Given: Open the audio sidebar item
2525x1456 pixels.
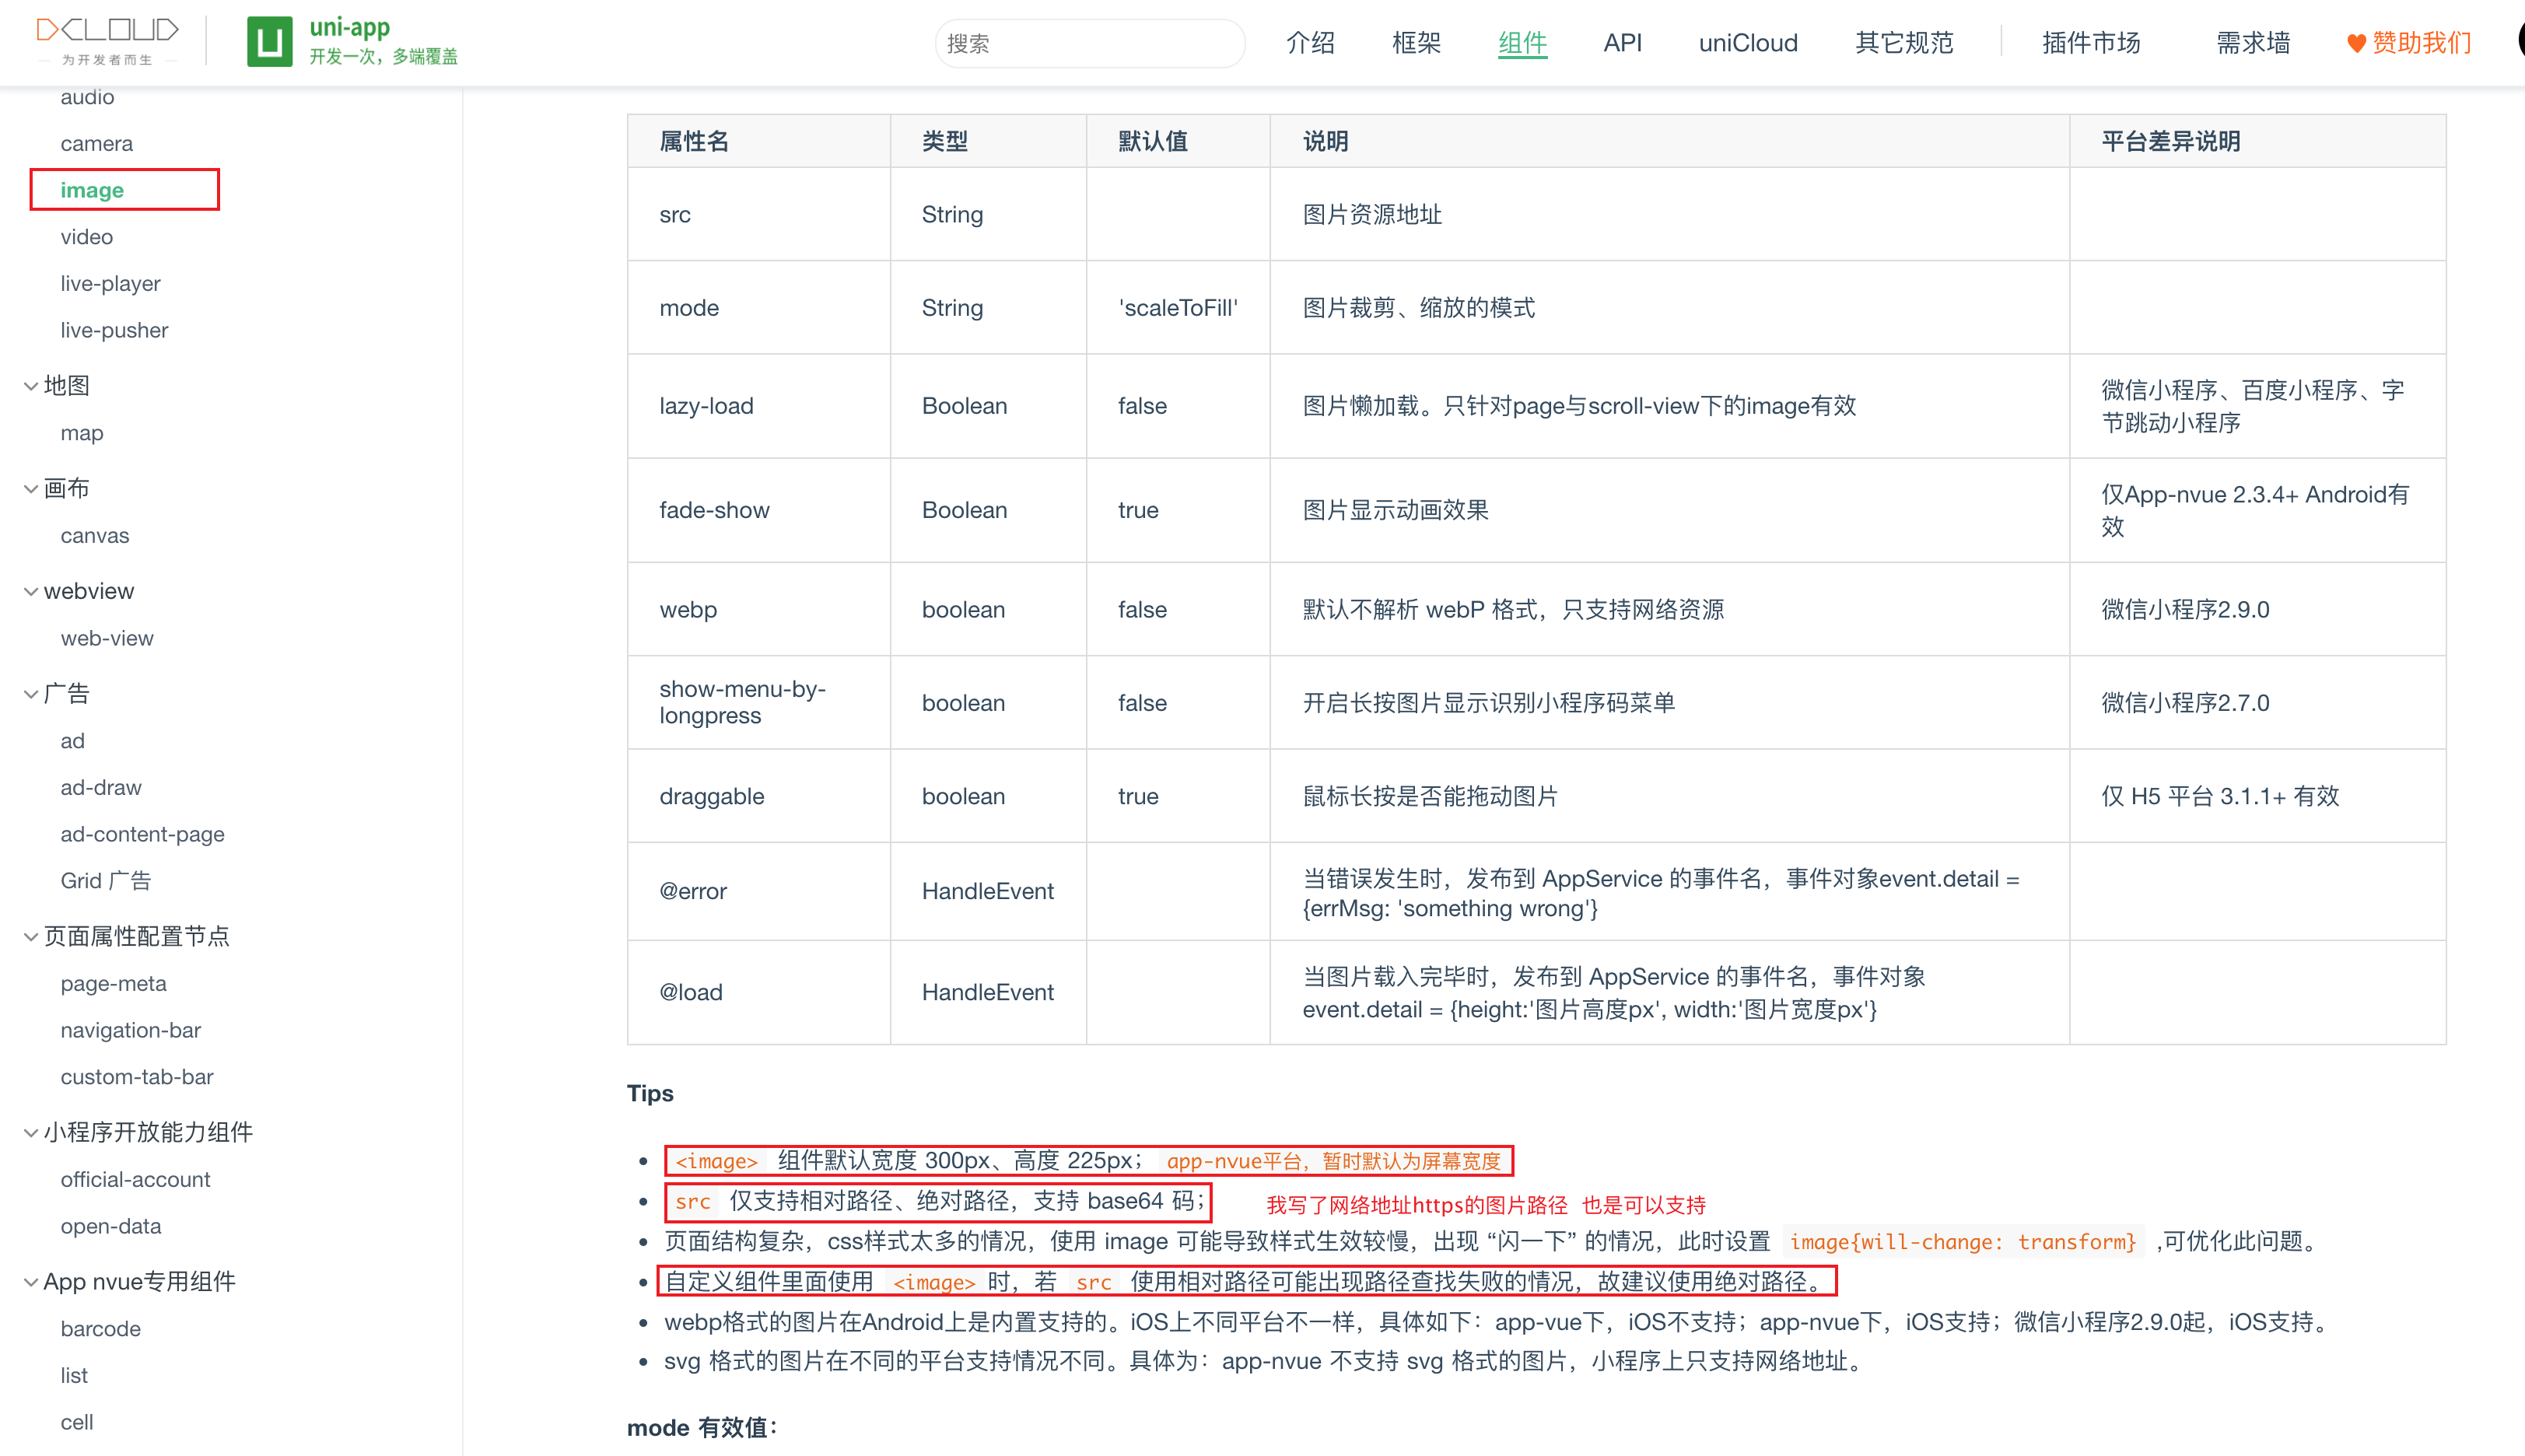Looking at the screenshot, I should (87, 97).
